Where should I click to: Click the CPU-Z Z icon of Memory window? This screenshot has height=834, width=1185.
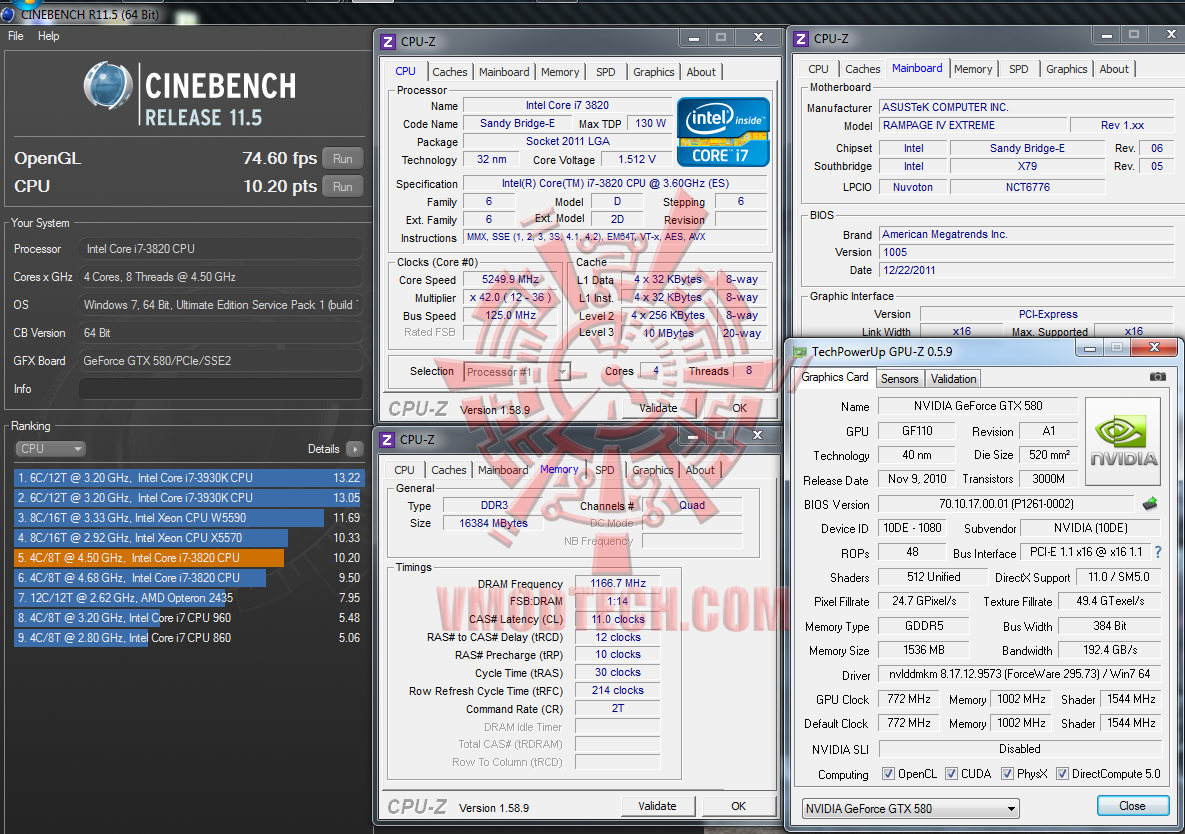tap(387, 440)
